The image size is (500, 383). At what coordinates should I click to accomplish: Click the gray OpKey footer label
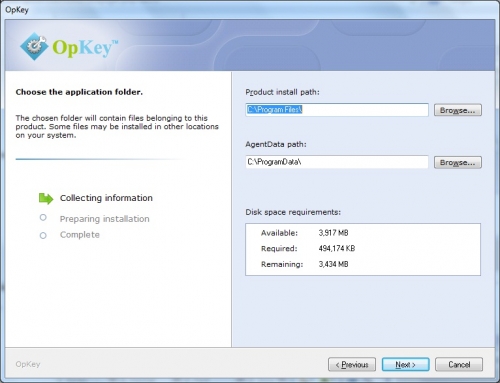28,364
